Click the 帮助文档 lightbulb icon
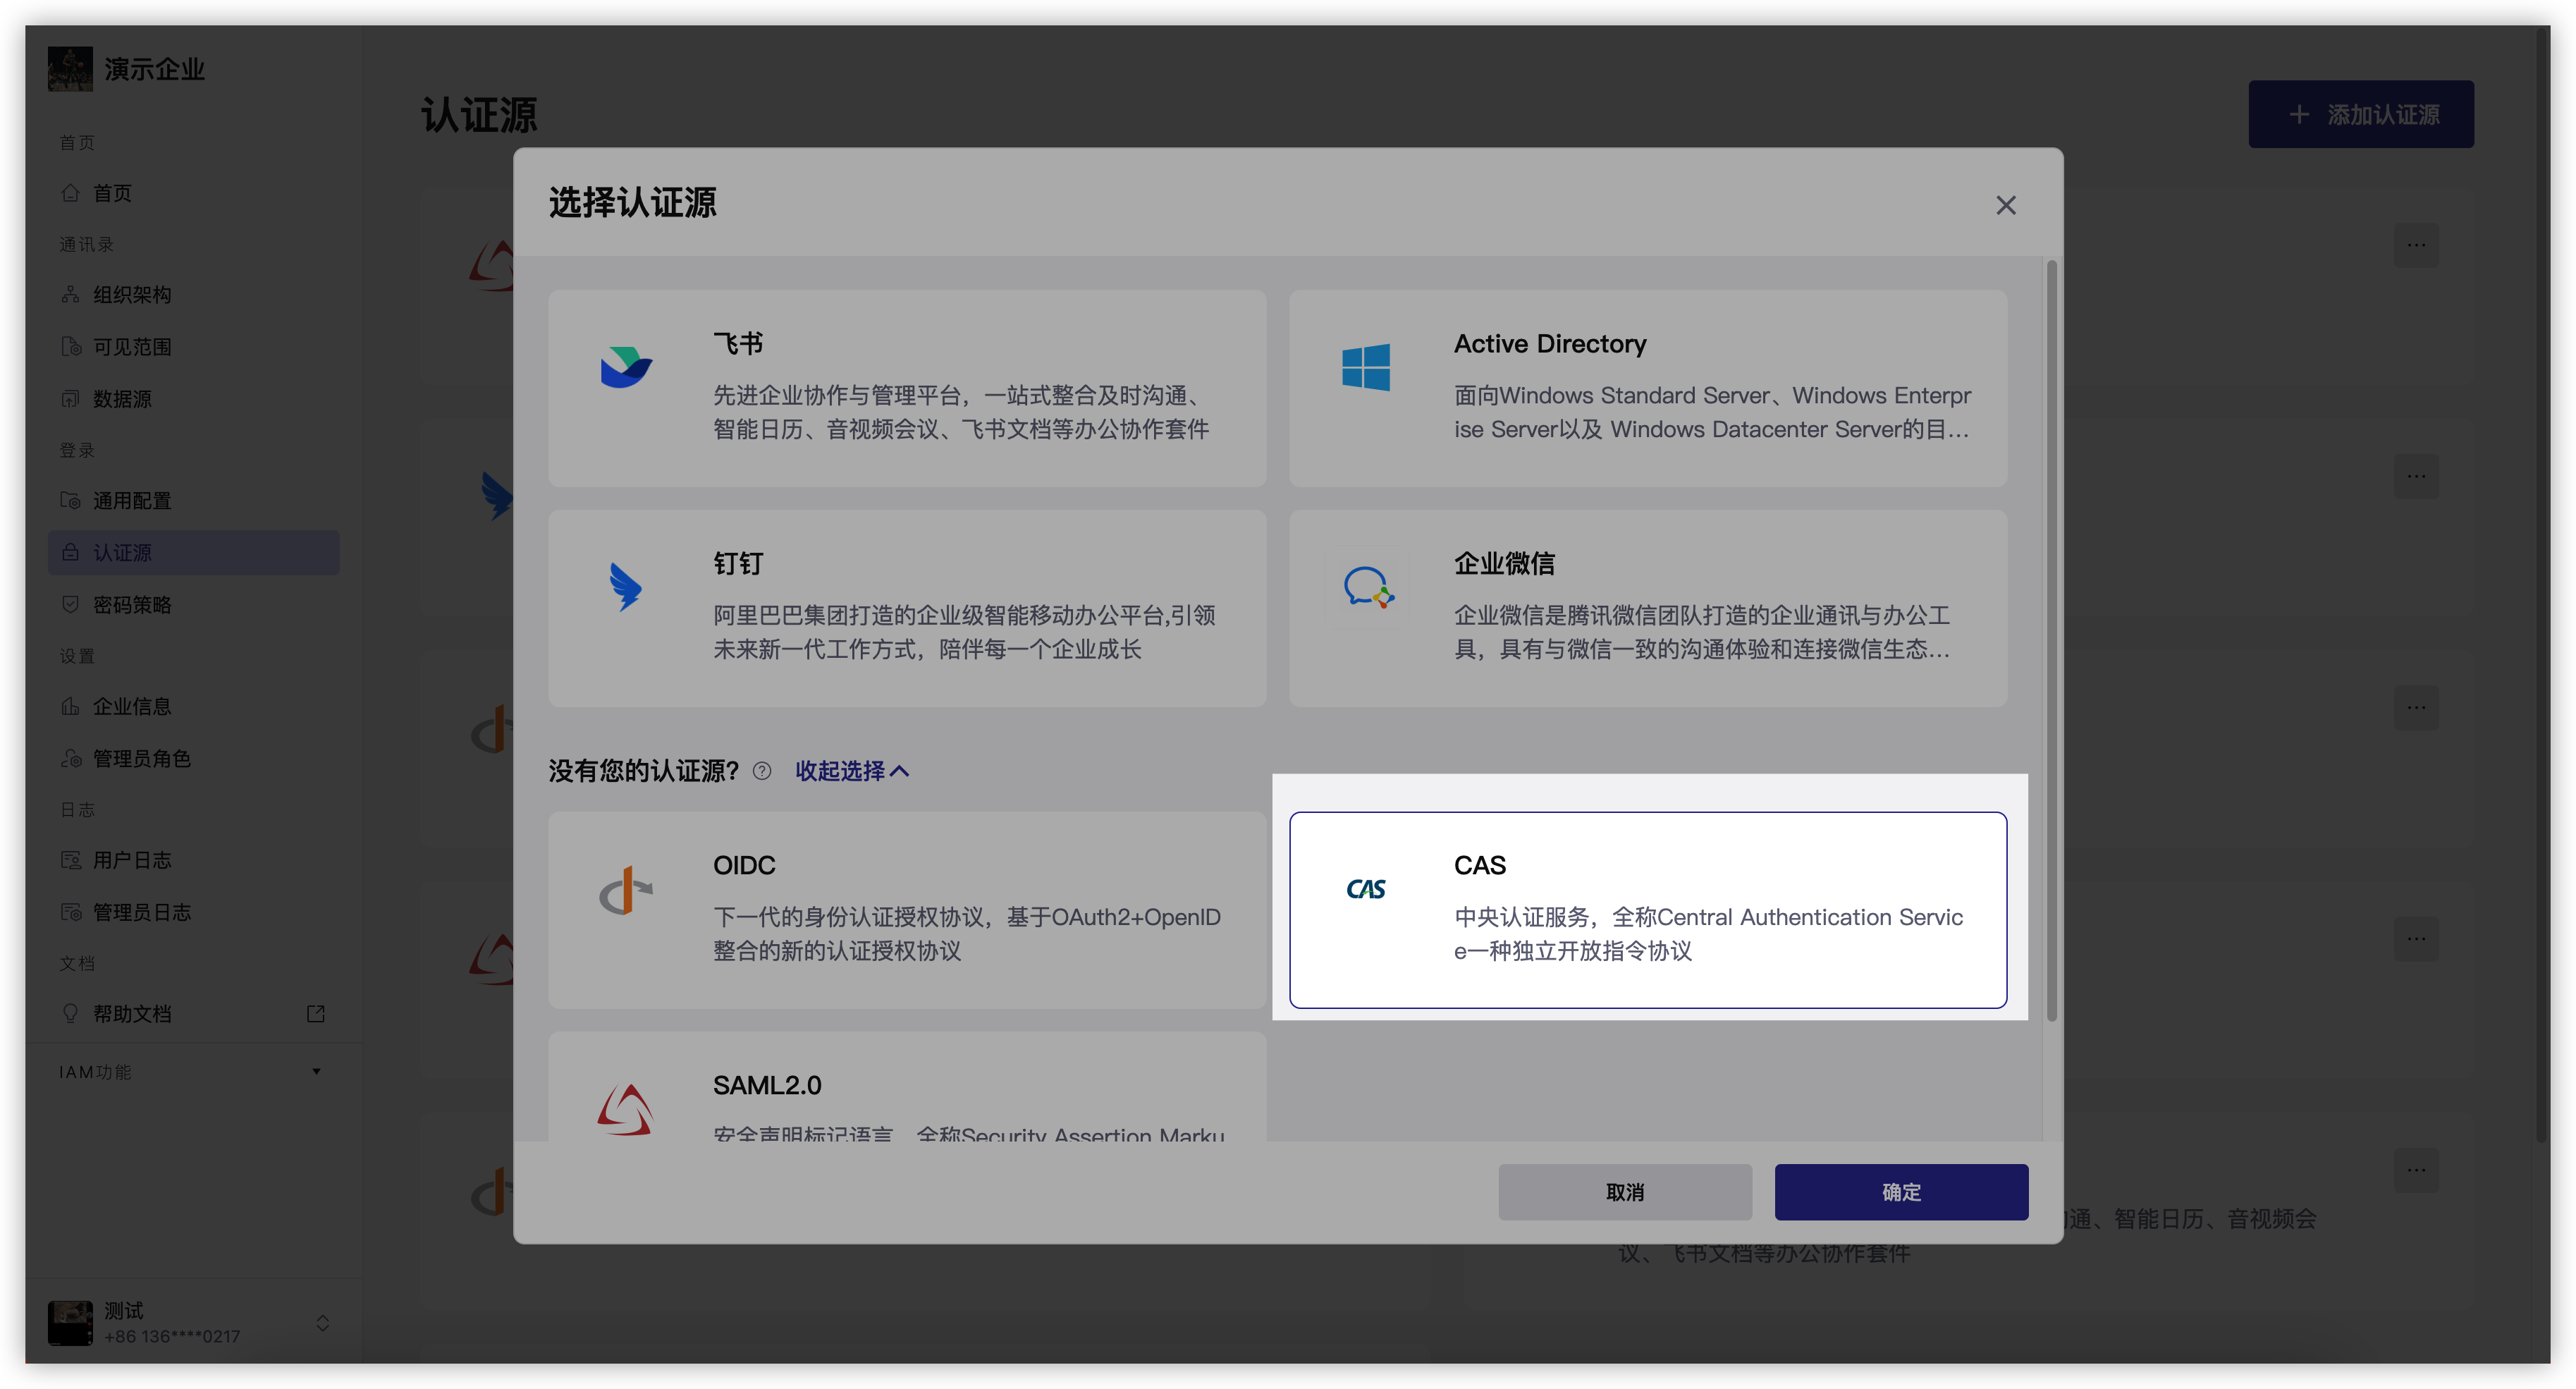Screen dimensions: 2576x1389 (x=70, y=1013)
